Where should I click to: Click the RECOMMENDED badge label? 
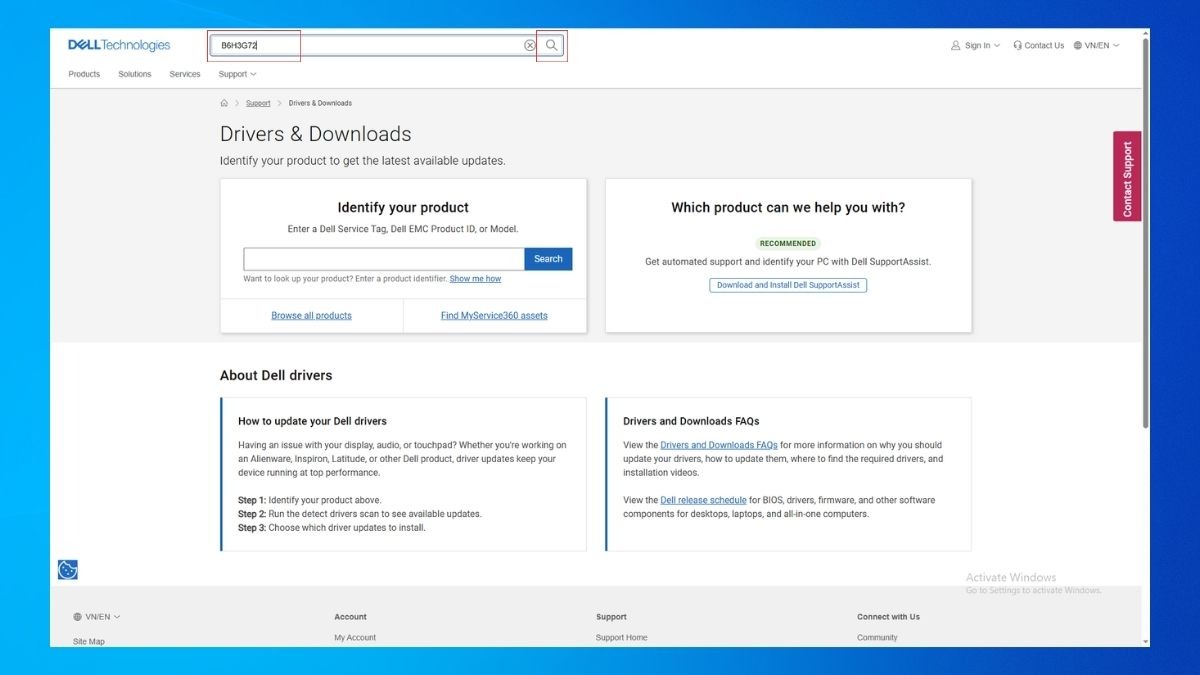[788, 243]
